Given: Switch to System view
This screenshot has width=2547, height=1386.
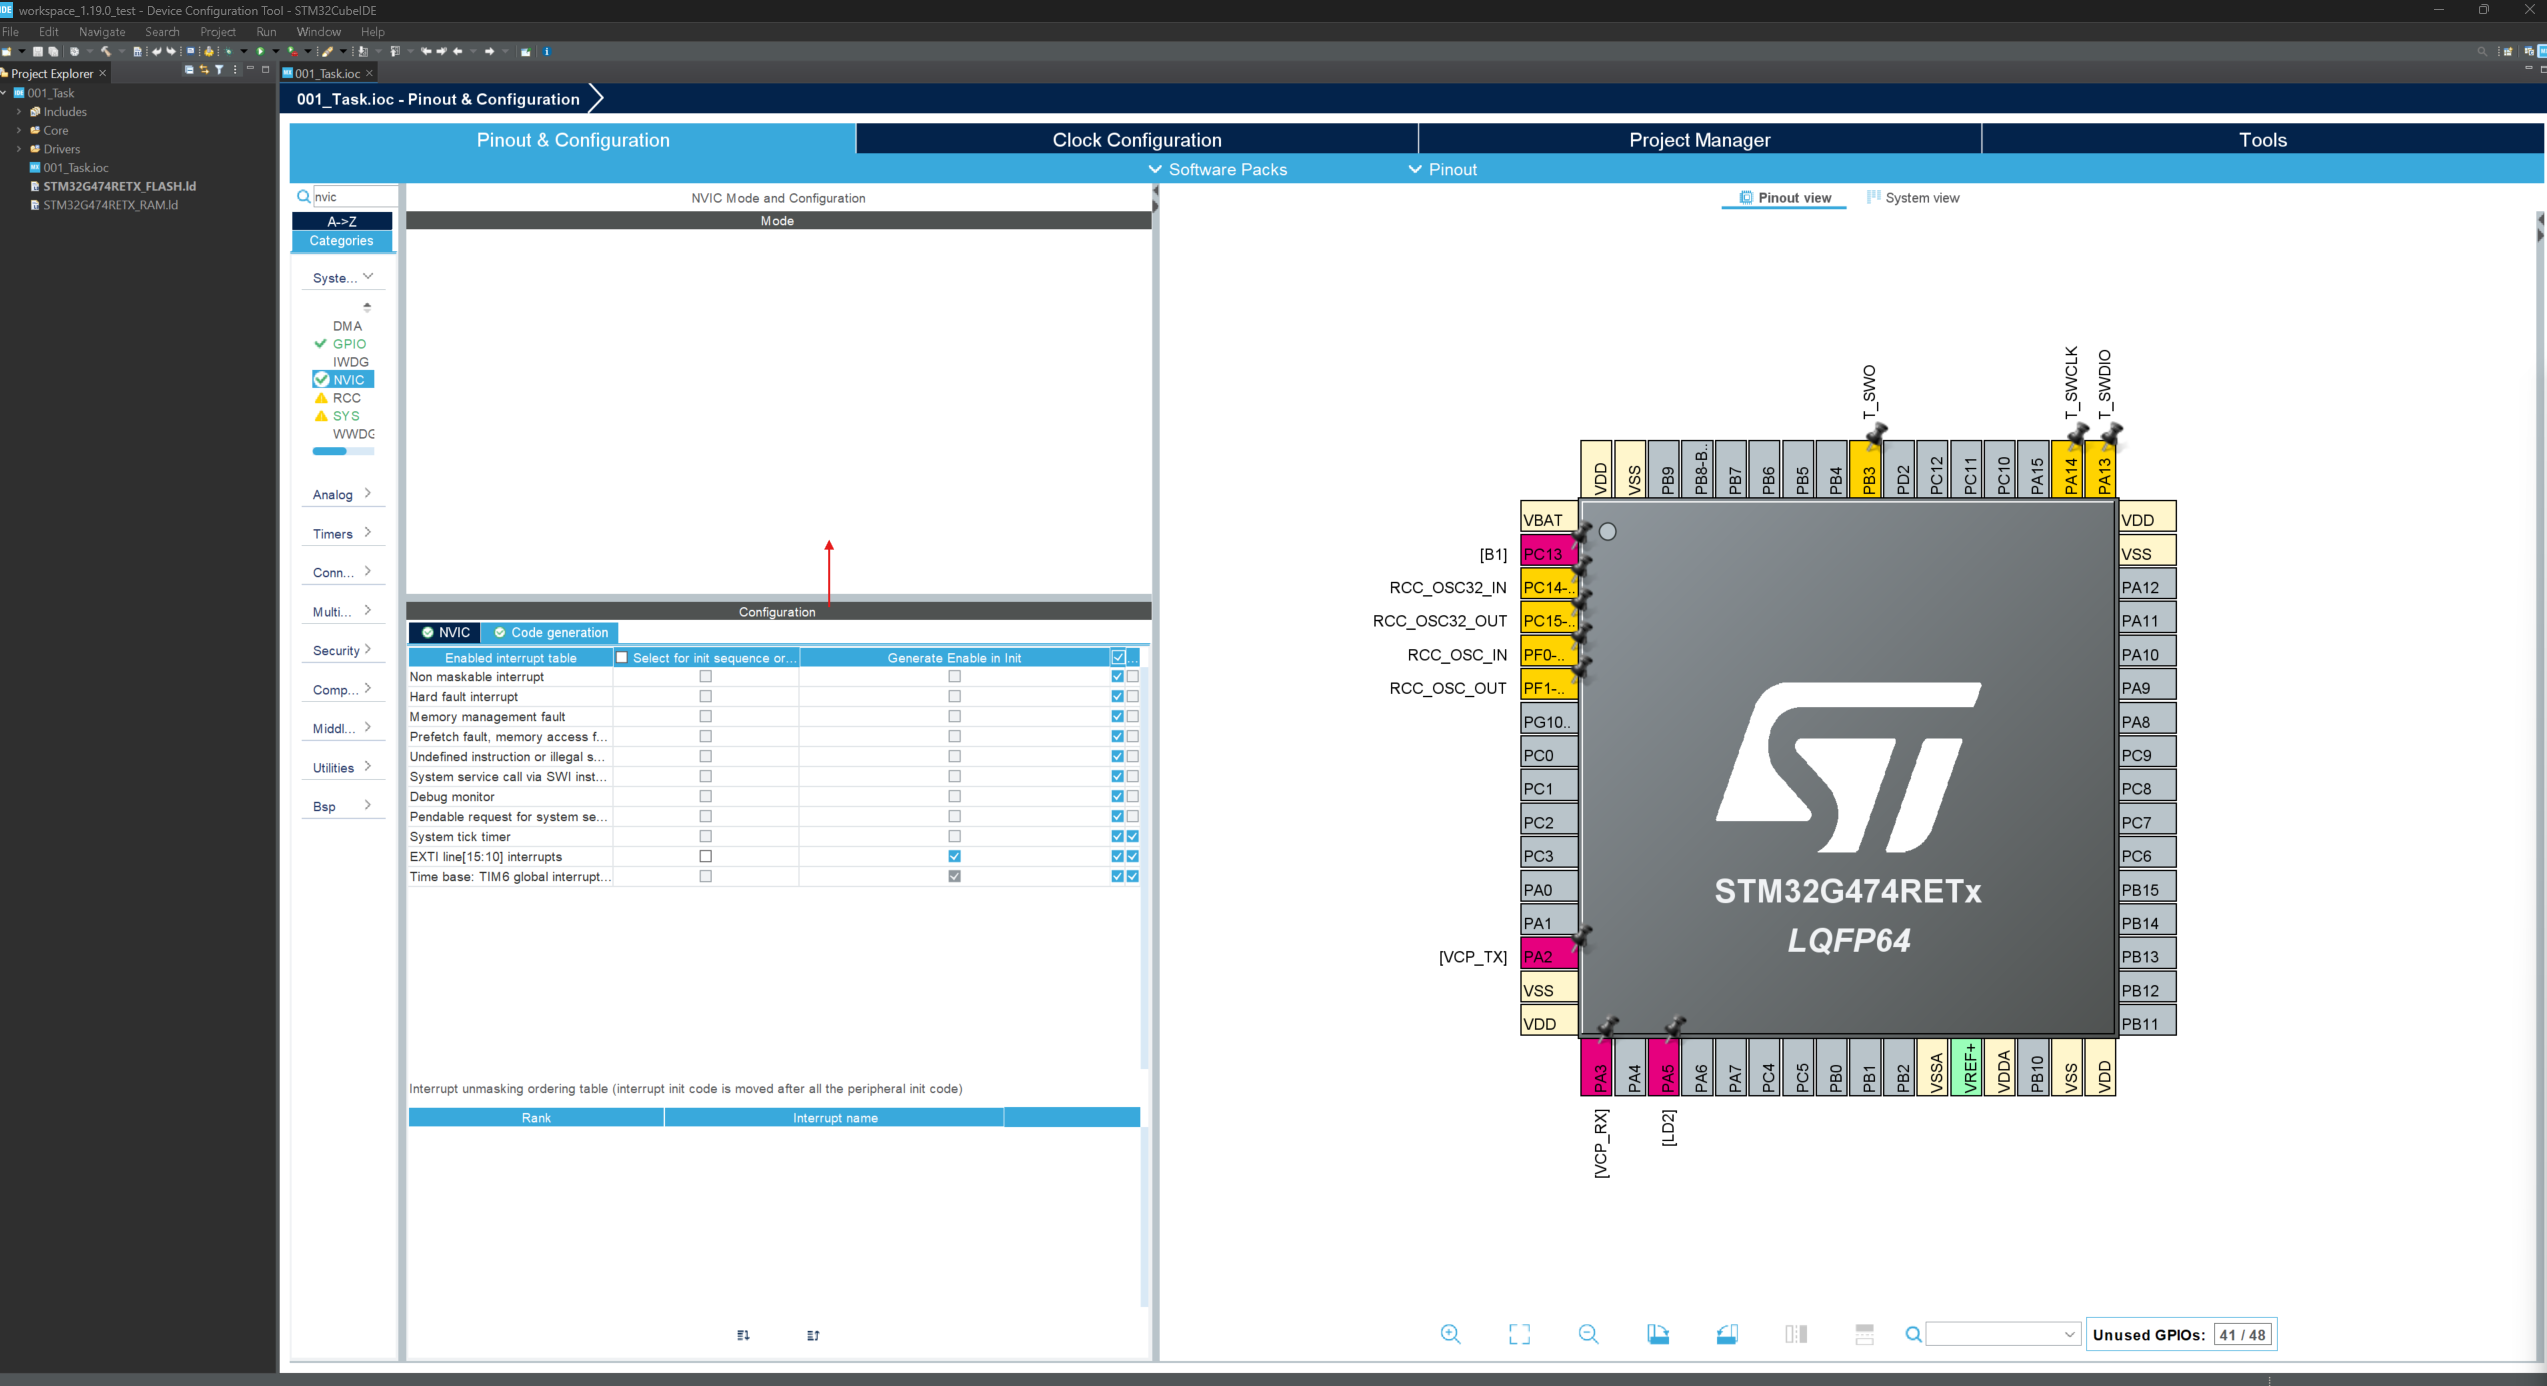Looking at the screenshot, I should pyautogui.click(x=1912, y=198).
